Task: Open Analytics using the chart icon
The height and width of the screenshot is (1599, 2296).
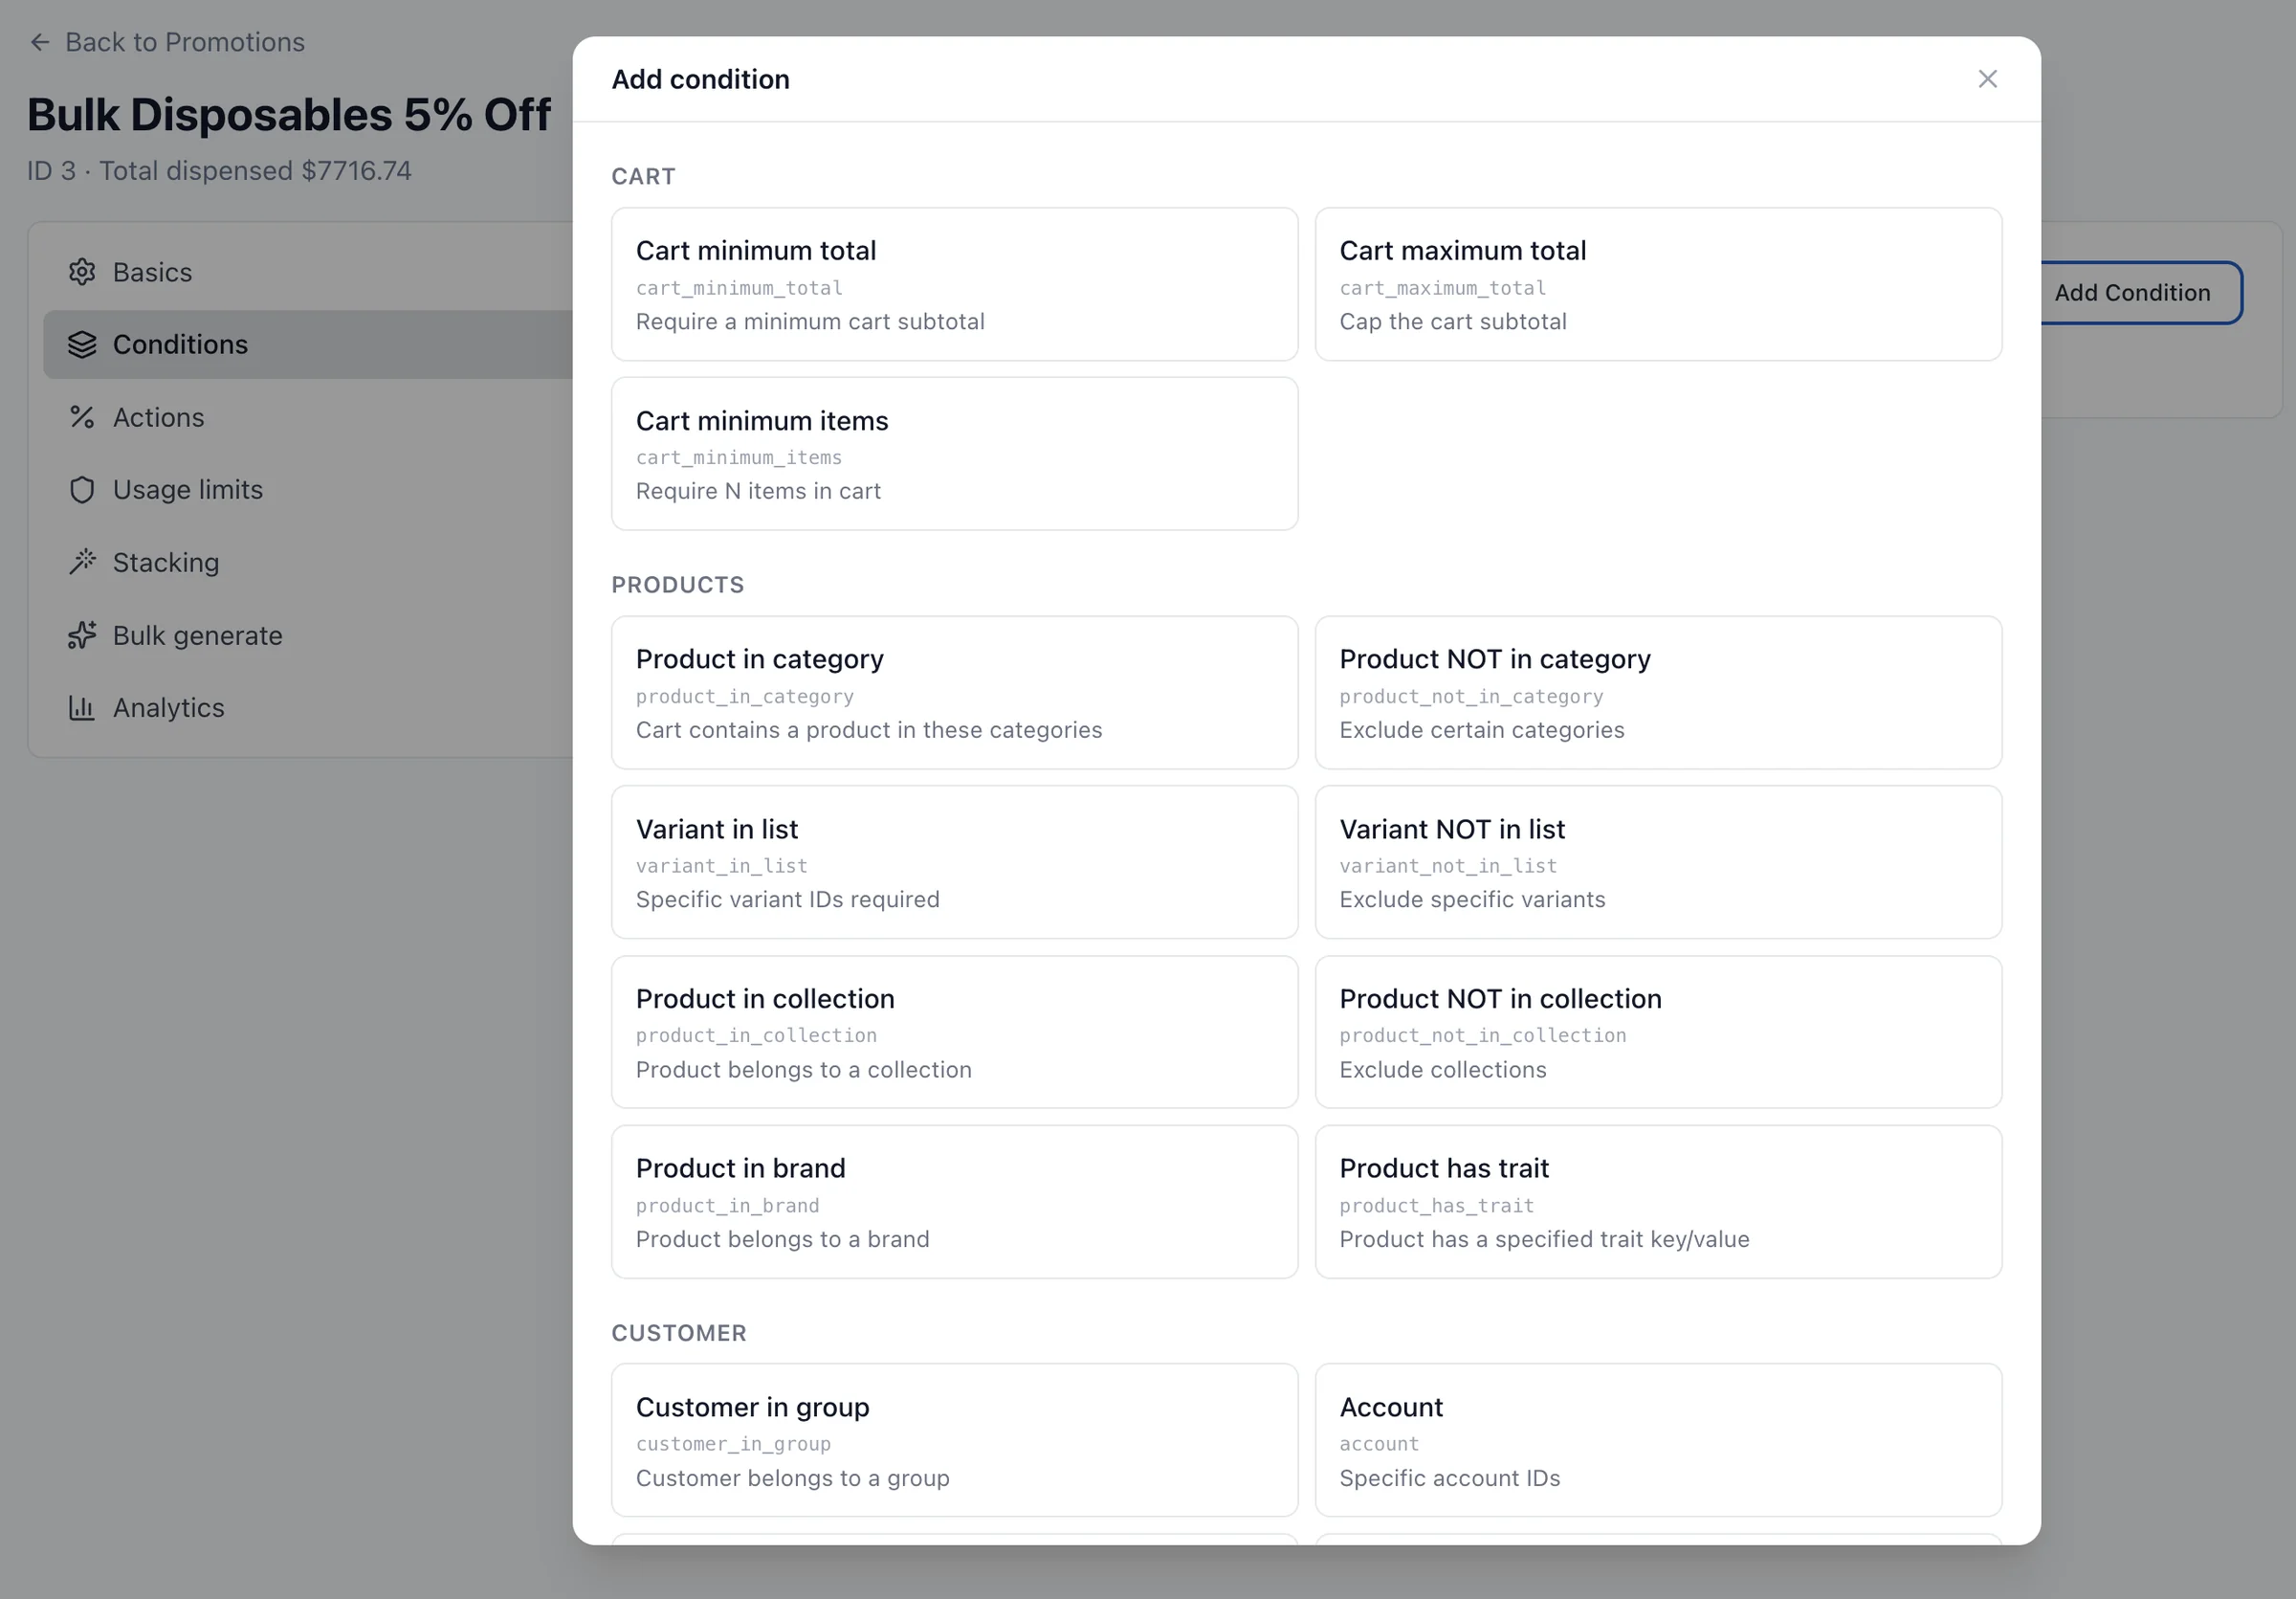Action: (82, 707)
